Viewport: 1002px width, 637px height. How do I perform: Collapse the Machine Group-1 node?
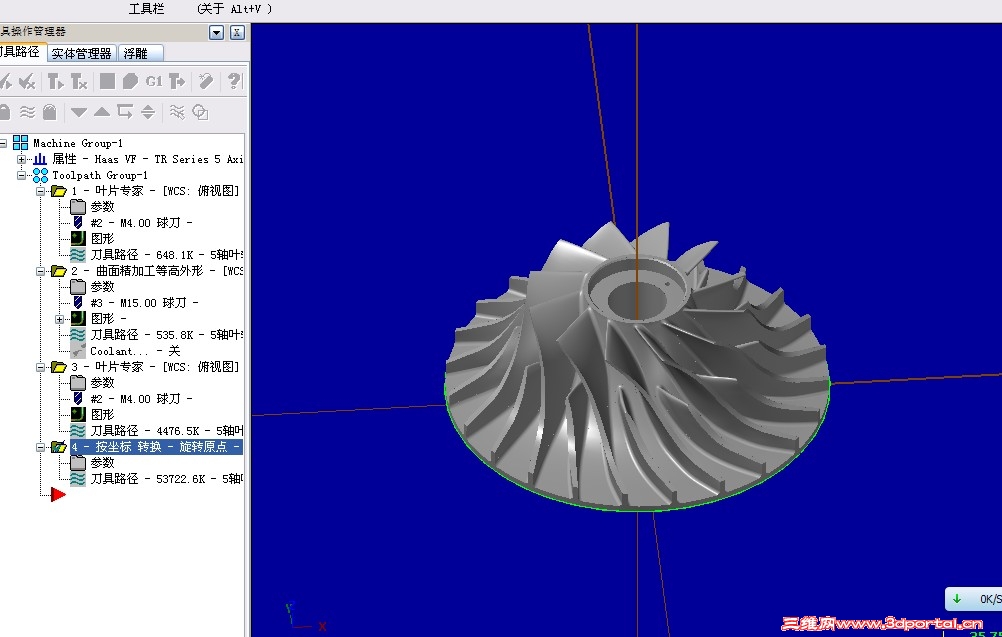(x=3, y=143)
